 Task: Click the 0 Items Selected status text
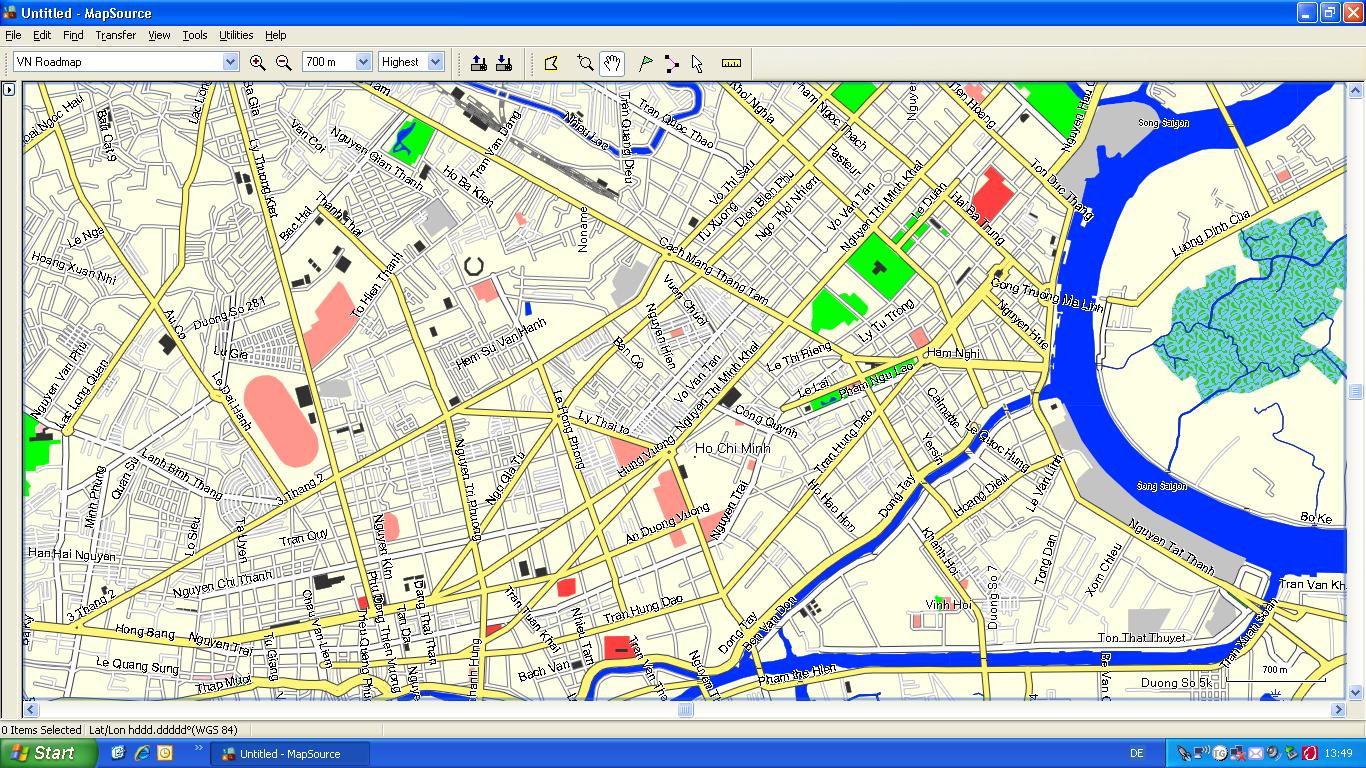[41, 730]
